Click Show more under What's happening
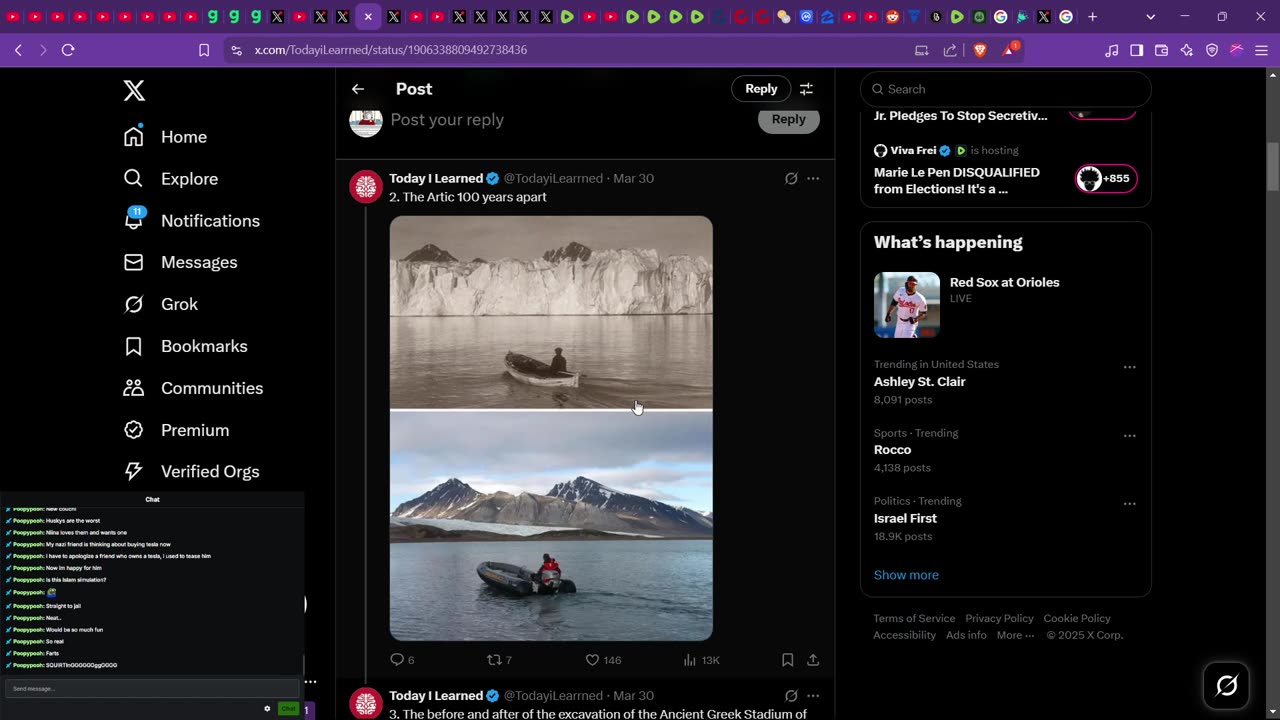Image resolution: width=1280 pixels, height=720 pixels. 906,575
